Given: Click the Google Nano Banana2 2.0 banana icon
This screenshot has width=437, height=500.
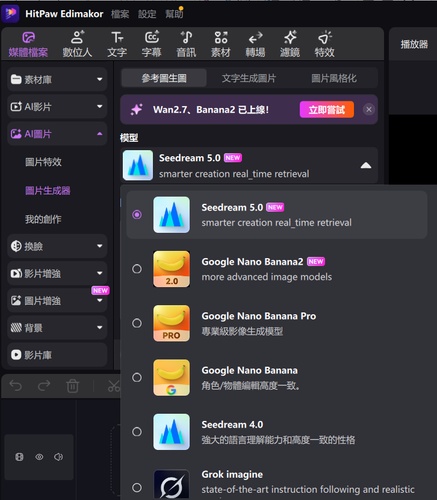Looking at the screenshot, I should click(171, 269).
